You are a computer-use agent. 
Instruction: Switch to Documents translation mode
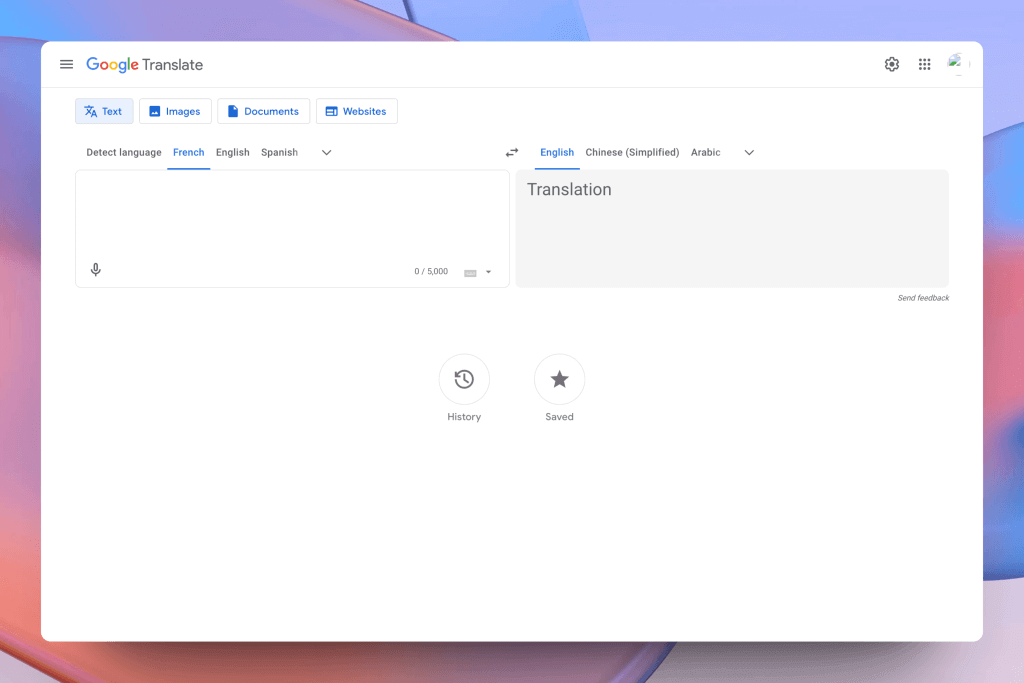(x=263, y=111)
